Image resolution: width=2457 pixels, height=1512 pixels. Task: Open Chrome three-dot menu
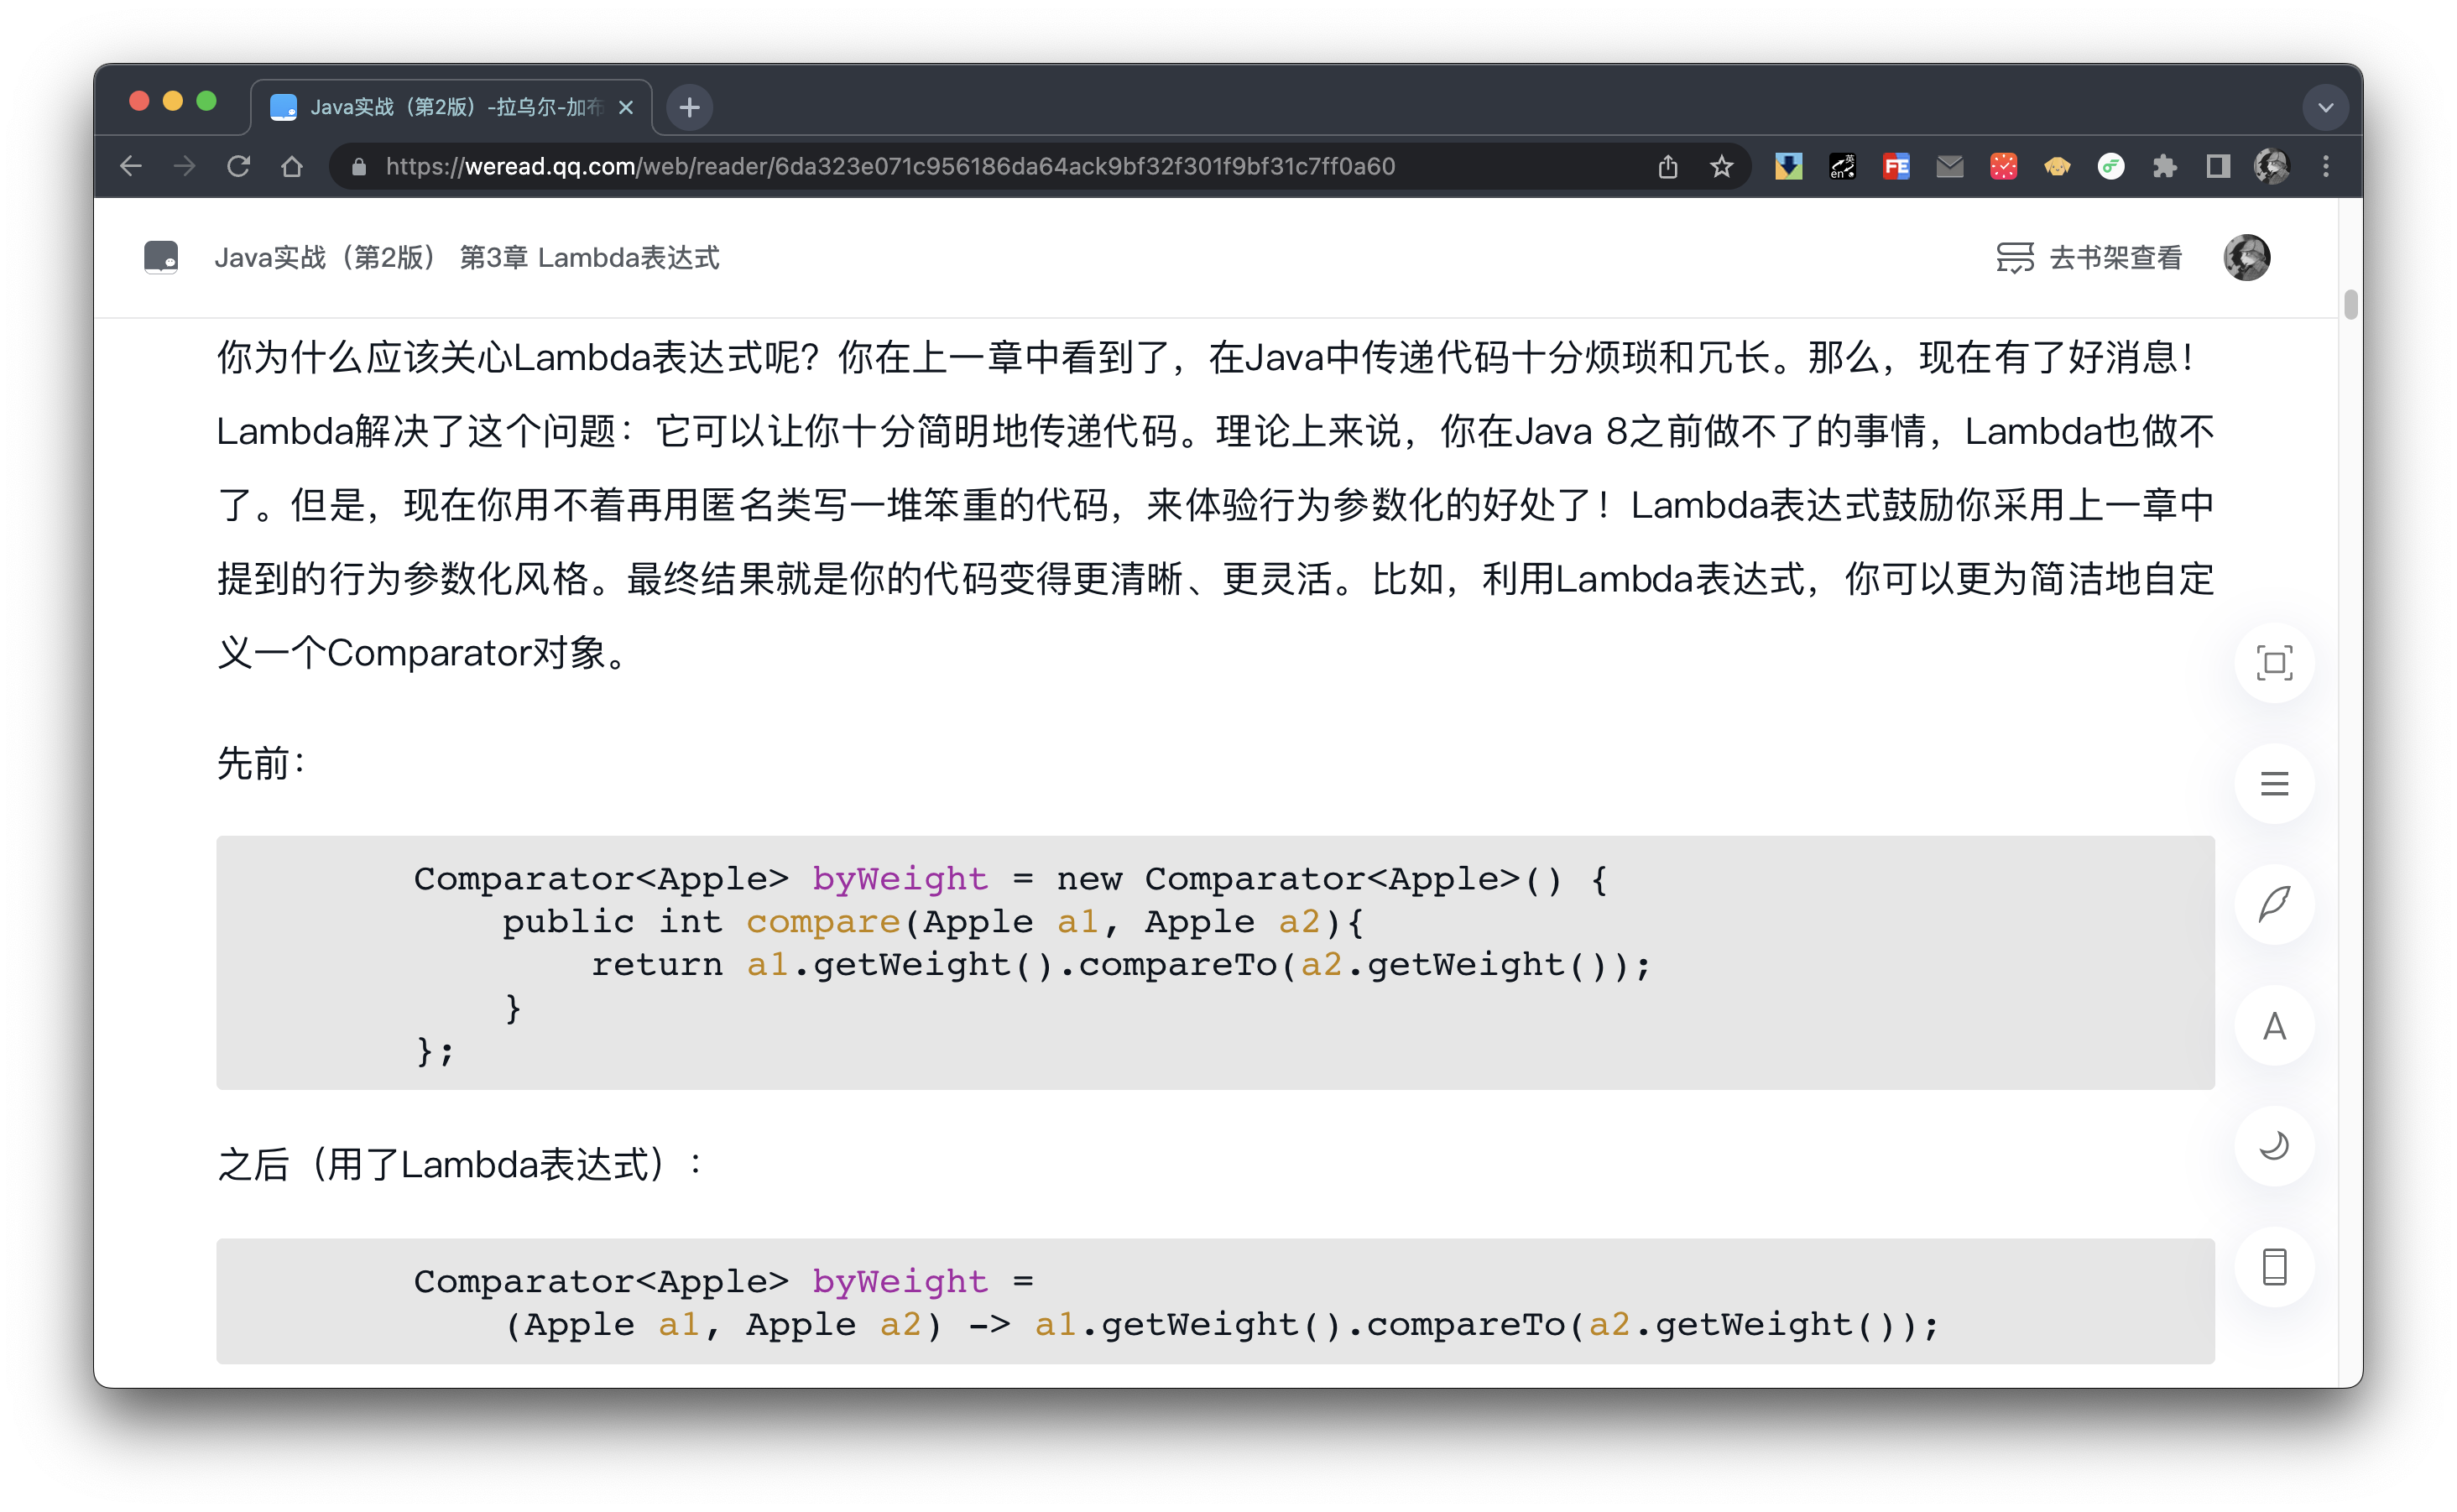[2325, 166]
